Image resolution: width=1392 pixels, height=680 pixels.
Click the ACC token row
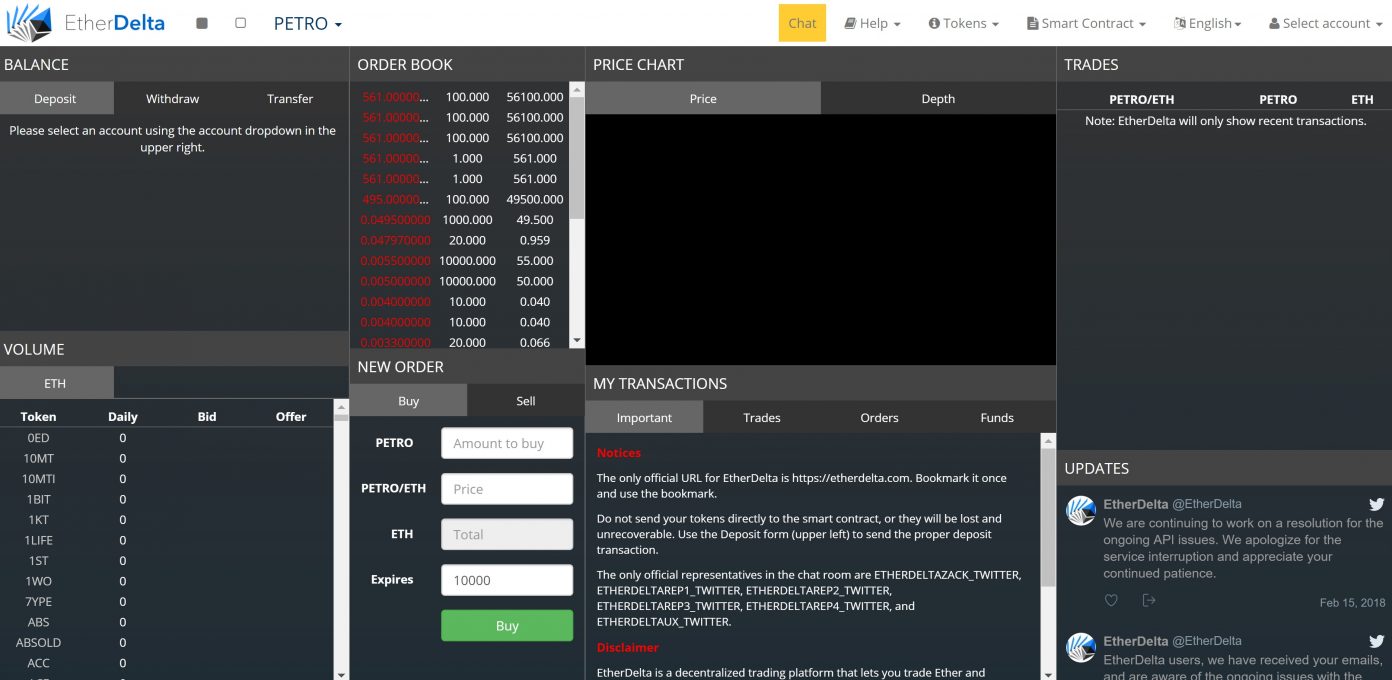(166, 663)
